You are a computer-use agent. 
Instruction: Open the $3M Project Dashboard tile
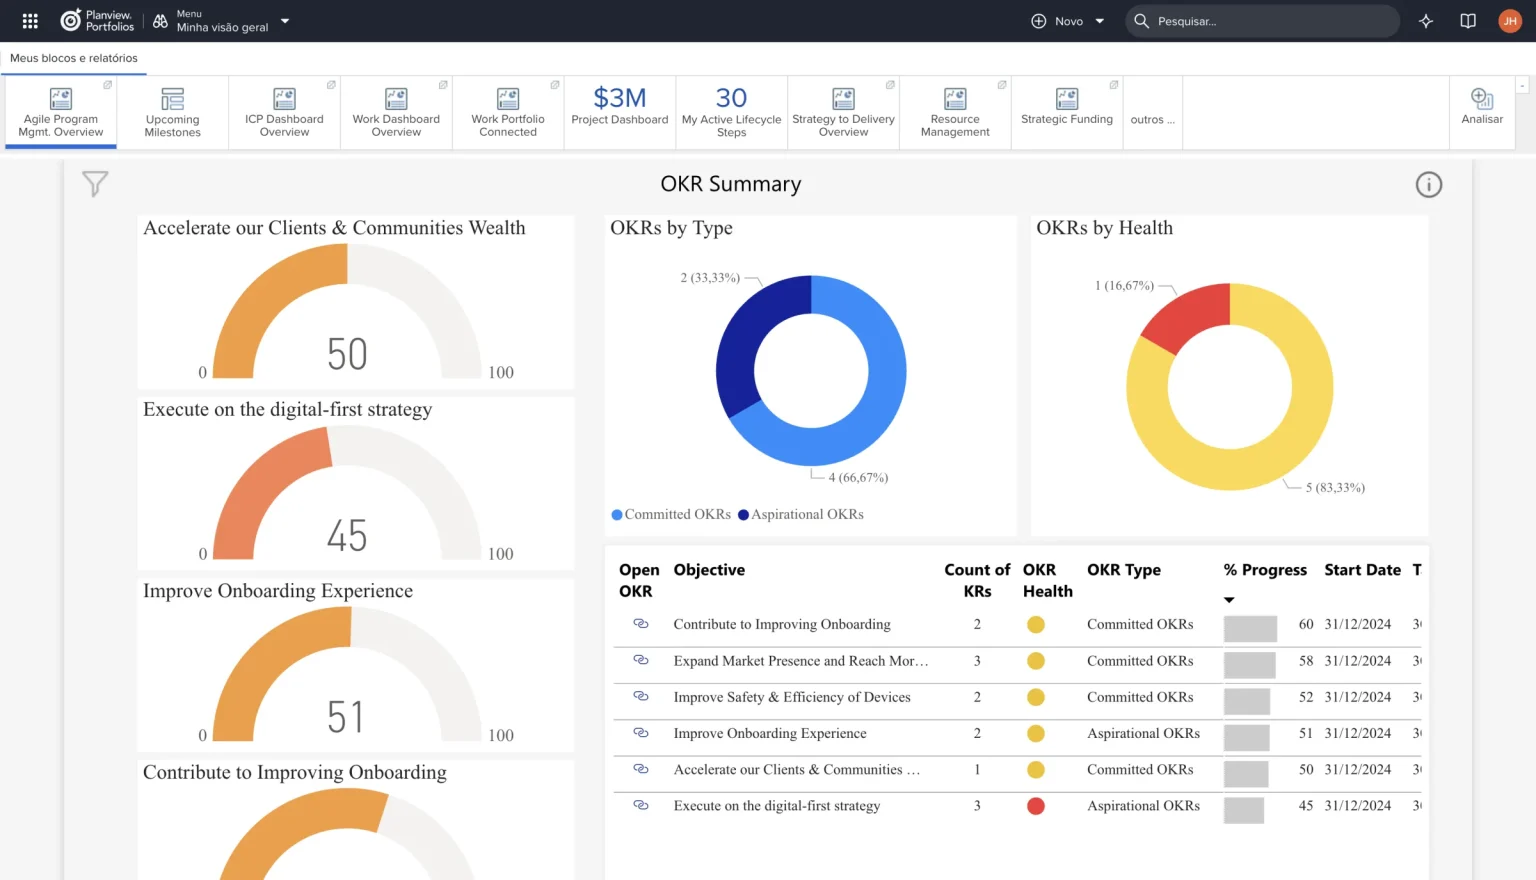coord(620,112)
